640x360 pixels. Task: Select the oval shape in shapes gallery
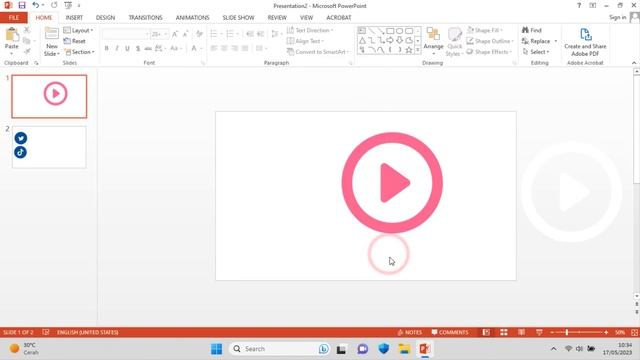pos(399,31)
